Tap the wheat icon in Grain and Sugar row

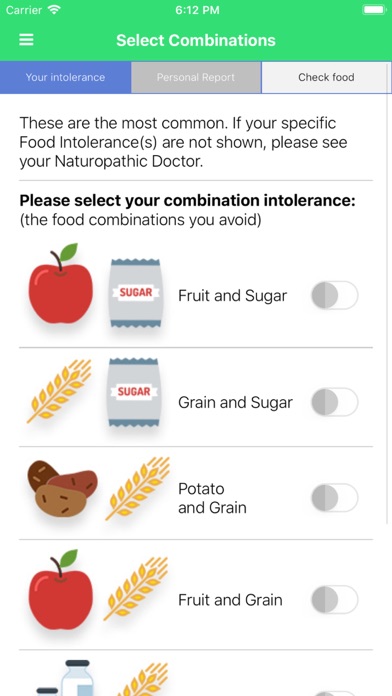[x=59, y=391]
